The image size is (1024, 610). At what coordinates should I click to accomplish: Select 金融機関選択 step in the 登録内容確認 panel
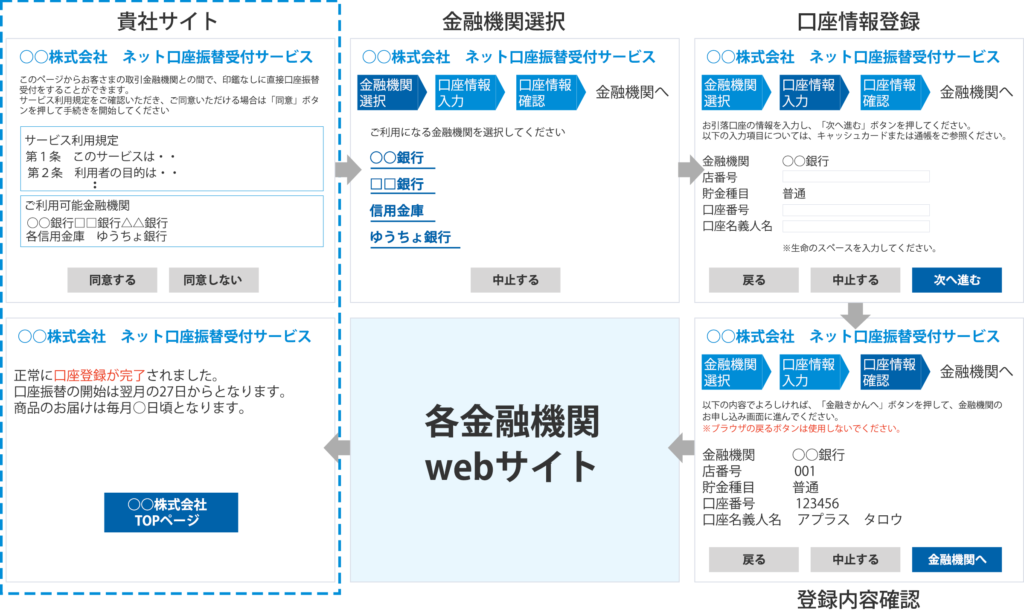tap(735, 372)
